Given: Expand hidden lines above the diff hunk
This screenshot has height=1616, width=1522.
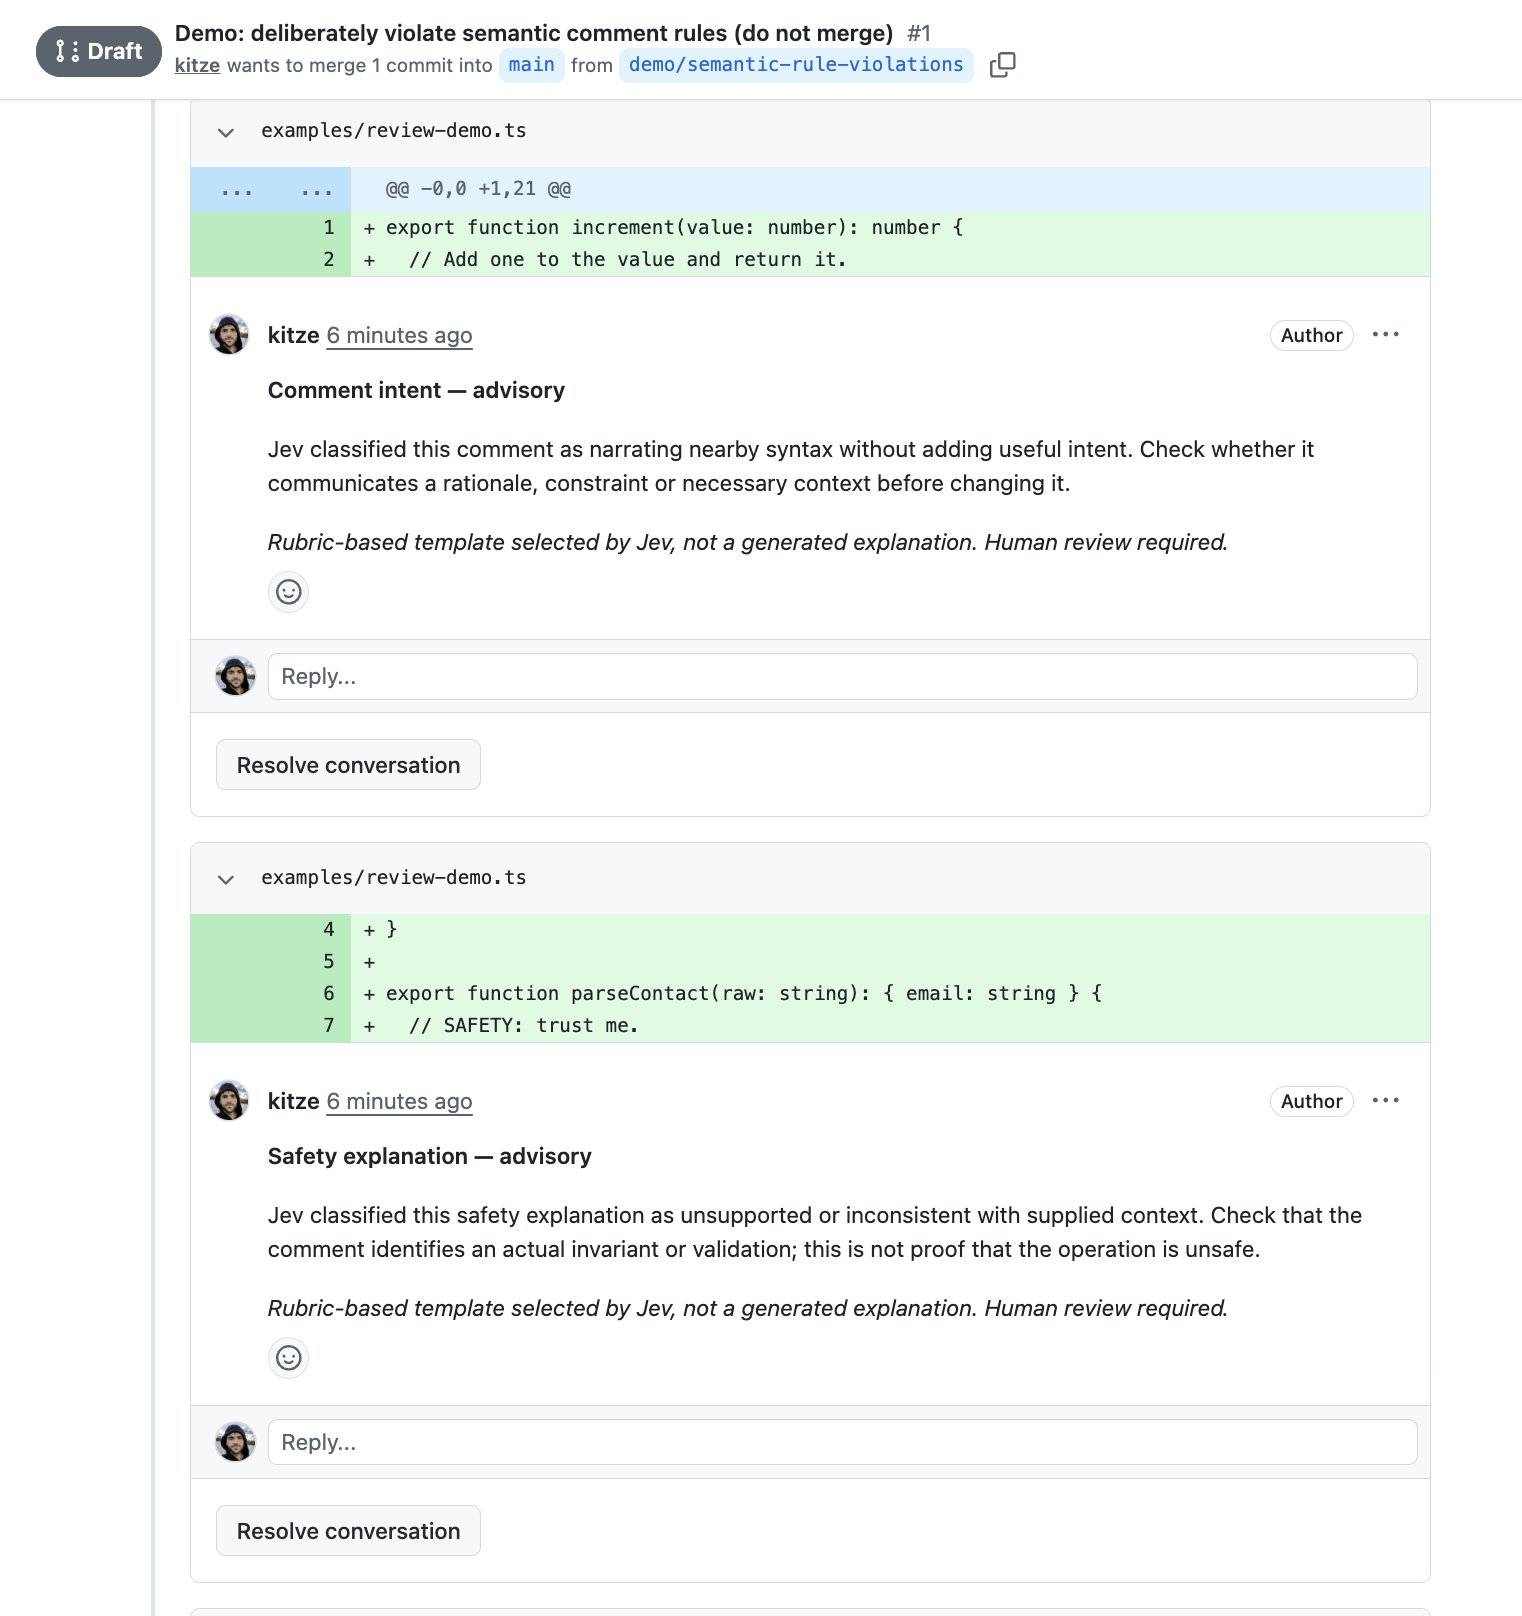Looking at the screenshot, I should (x=271, y=189).
